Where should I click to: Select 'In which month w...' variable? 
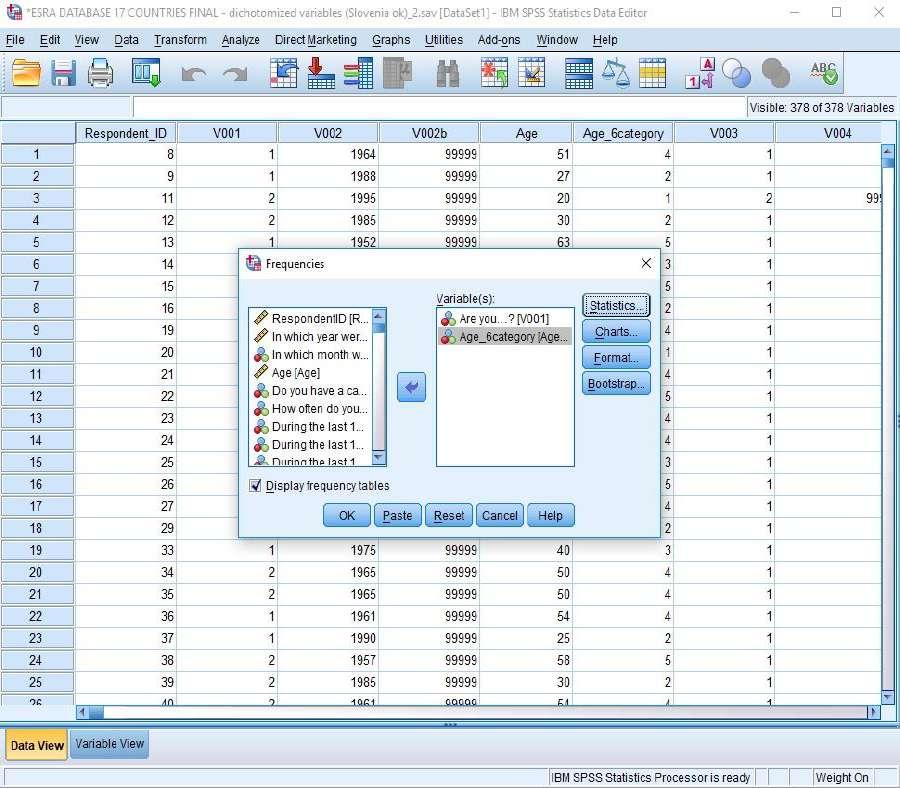tap(311, 355)
